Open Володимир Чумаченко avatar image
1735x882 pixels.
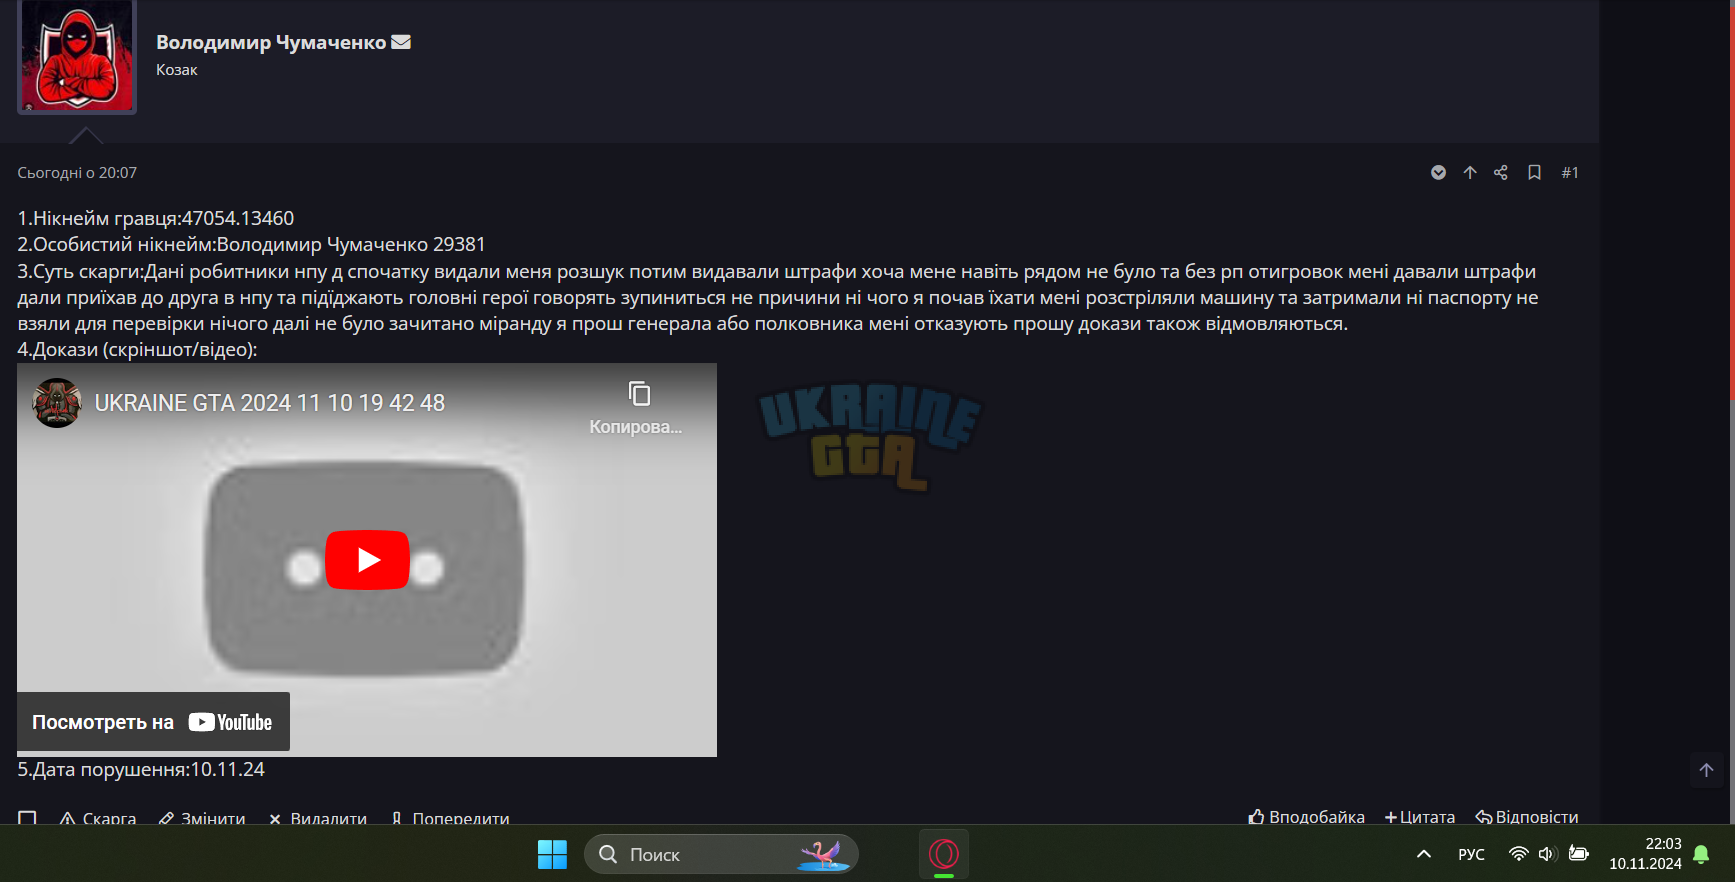(77, 55)
